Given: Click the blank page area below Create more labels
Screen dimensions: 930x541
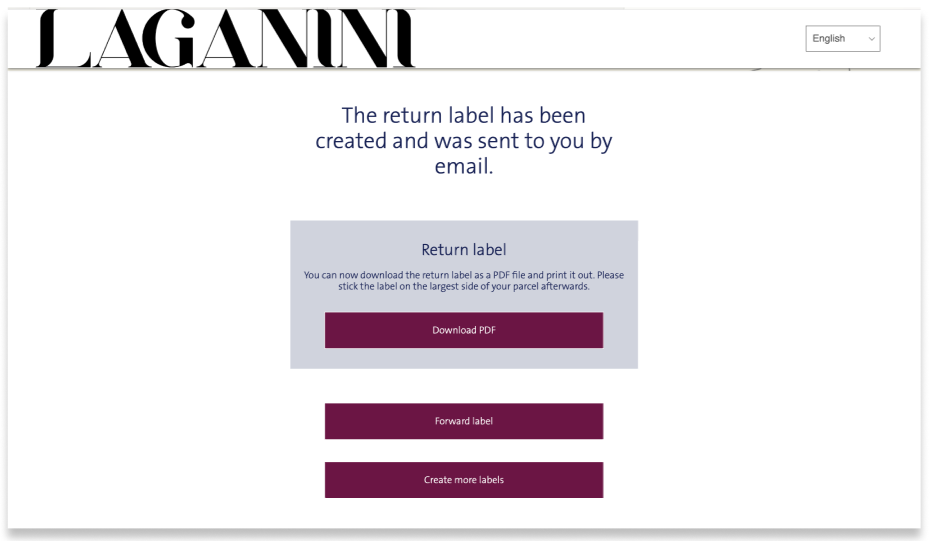Looking at the screenshot, I should (463, 514).
